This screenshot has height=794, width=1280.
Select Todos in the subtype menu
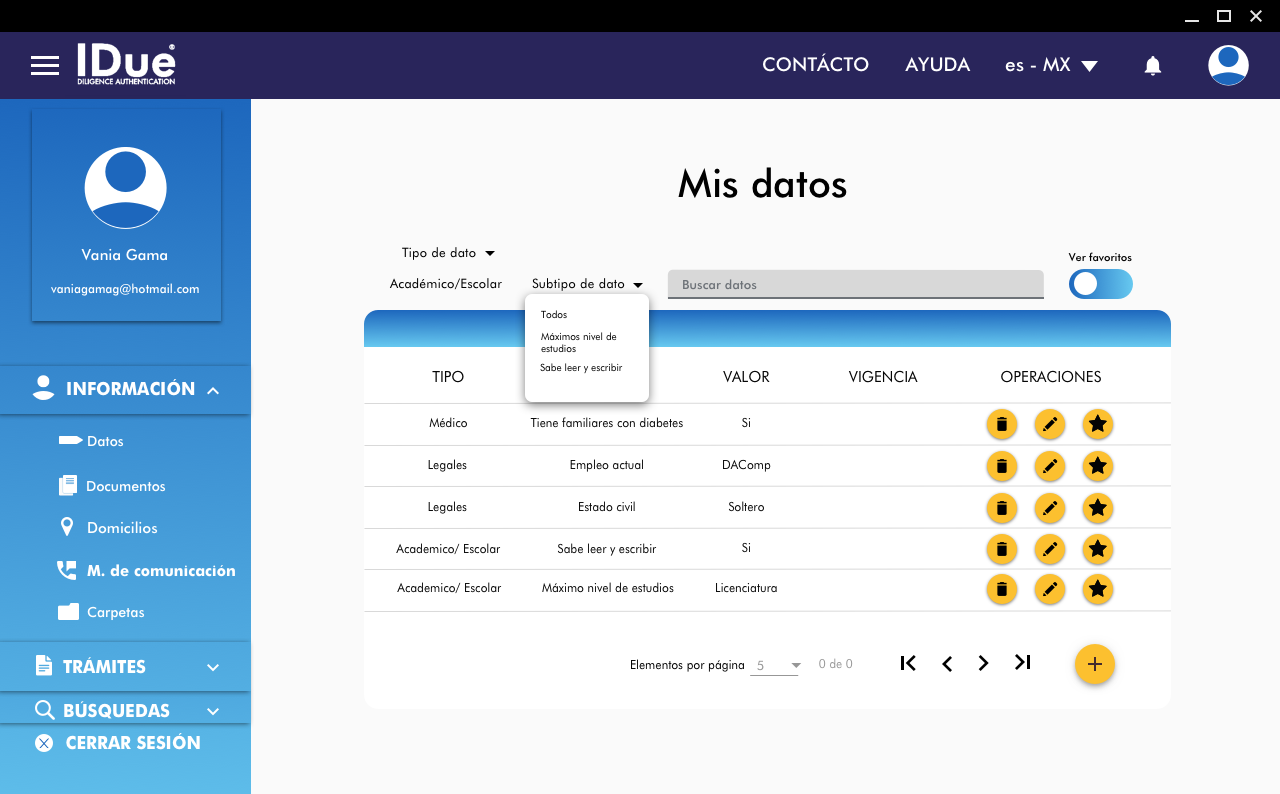click(x=554, y=315)
